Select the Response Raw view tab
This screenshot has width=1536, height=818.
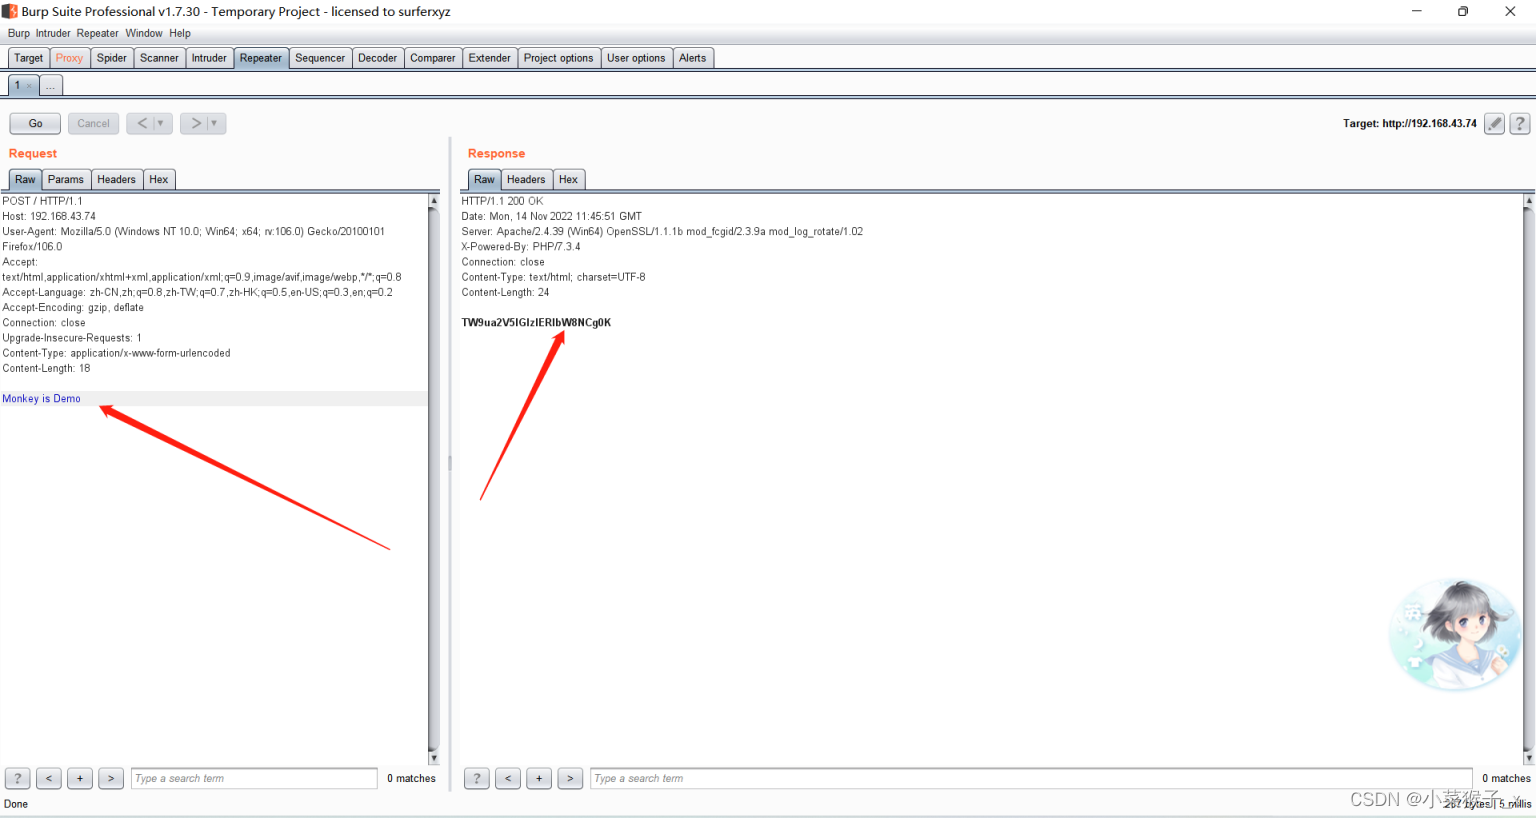click(485, 179)
